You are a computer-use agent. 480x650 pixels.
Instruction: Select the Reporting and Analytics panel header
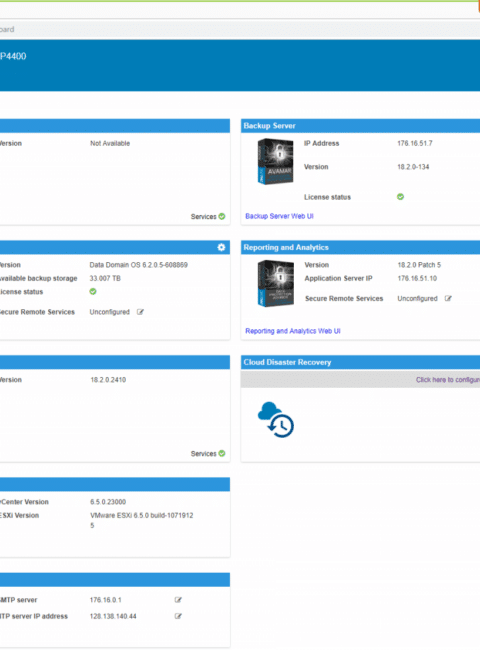click(x=360, y=247)
